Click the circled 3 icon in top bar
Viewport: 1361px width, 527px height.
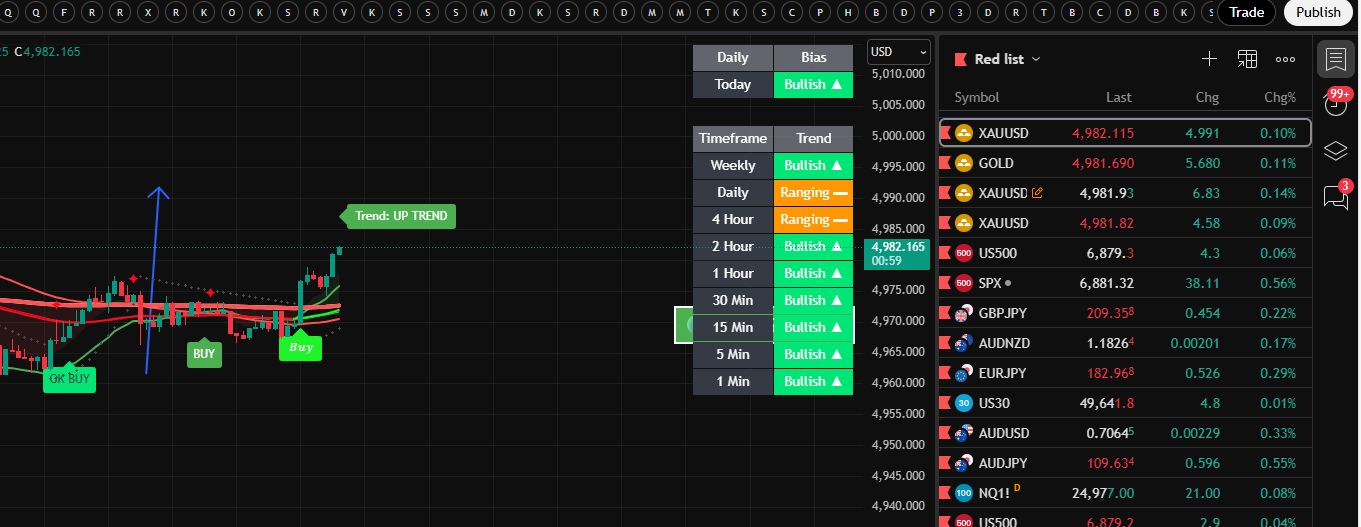[961, 12]
